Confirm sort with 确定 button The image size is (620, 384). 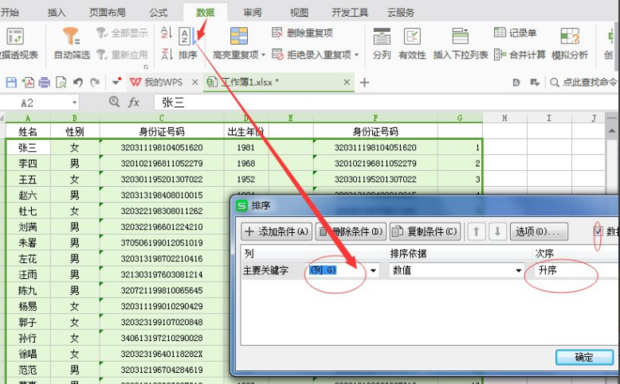(584, 357)
